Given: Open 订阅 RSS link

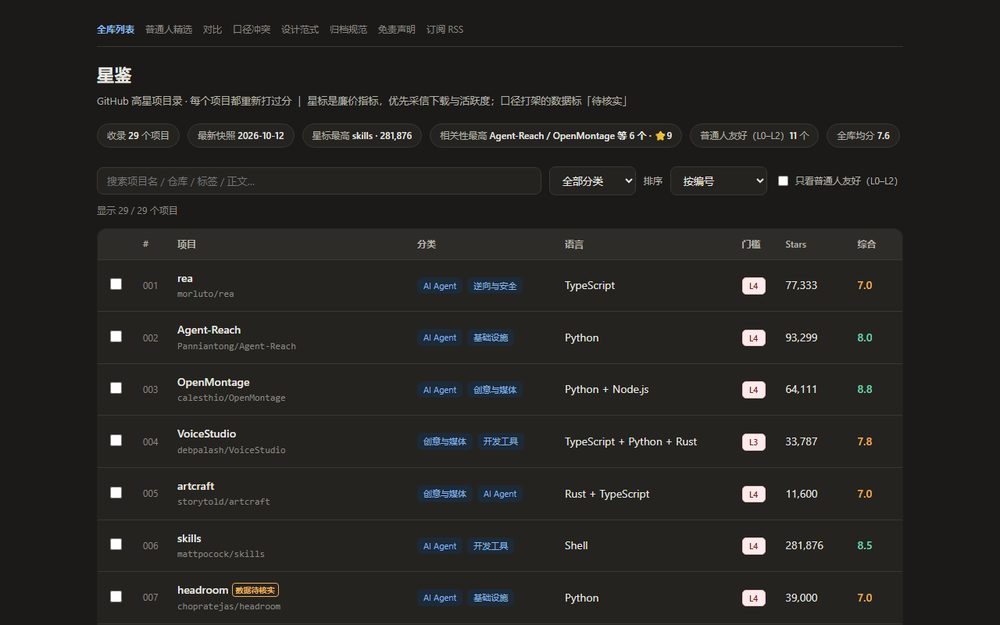Looking at the screenshot, I should [x=445, y=29].
